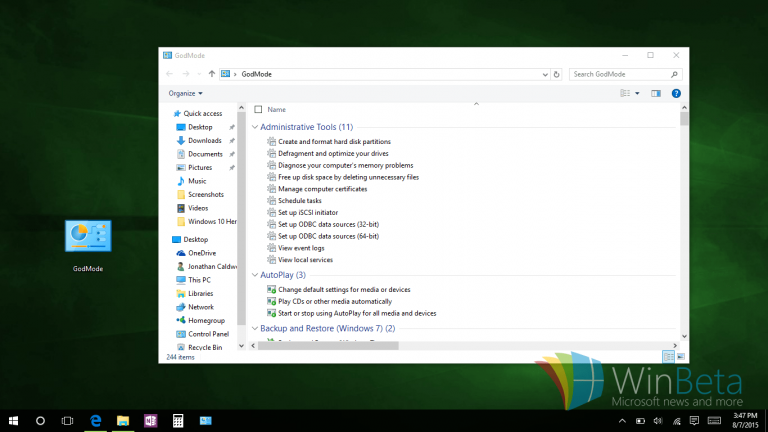This screenshot has width=768, height=432.
Task: Select OneDrive in navigation pane
Action: click(x=202, y=253)
